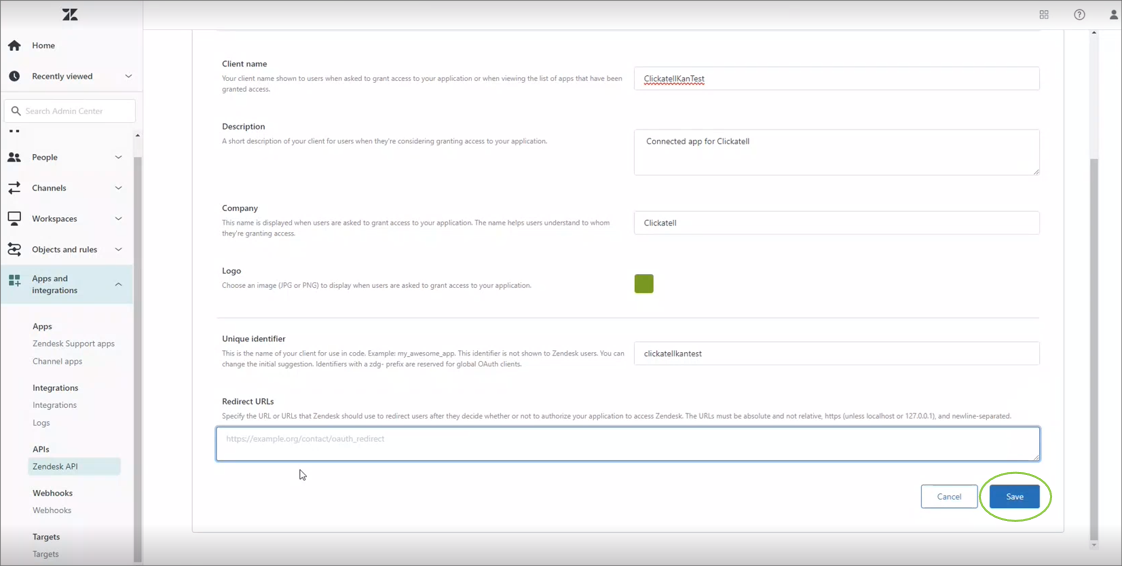The width and height of the screenshot is (1122, 566).
Task: Click the Cancel button
Action: (x=948, y=496)
